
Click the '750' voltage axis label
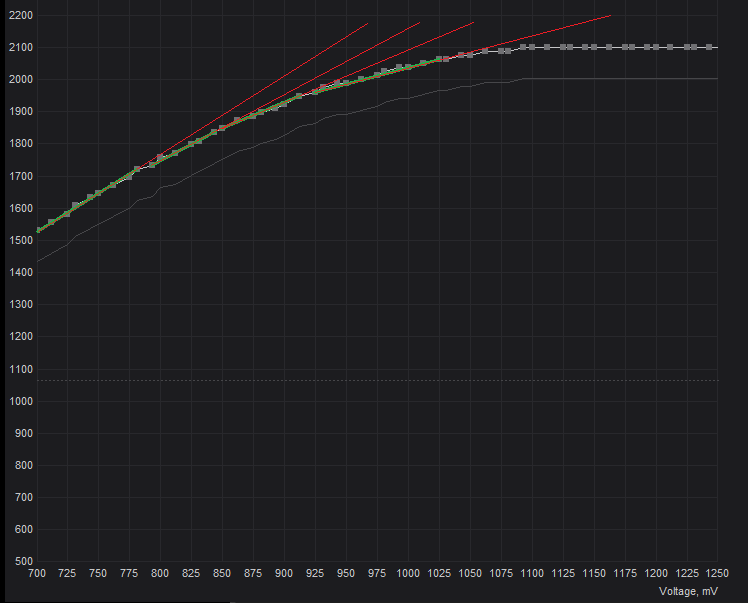pyautogui.click(x=98, y=573)
